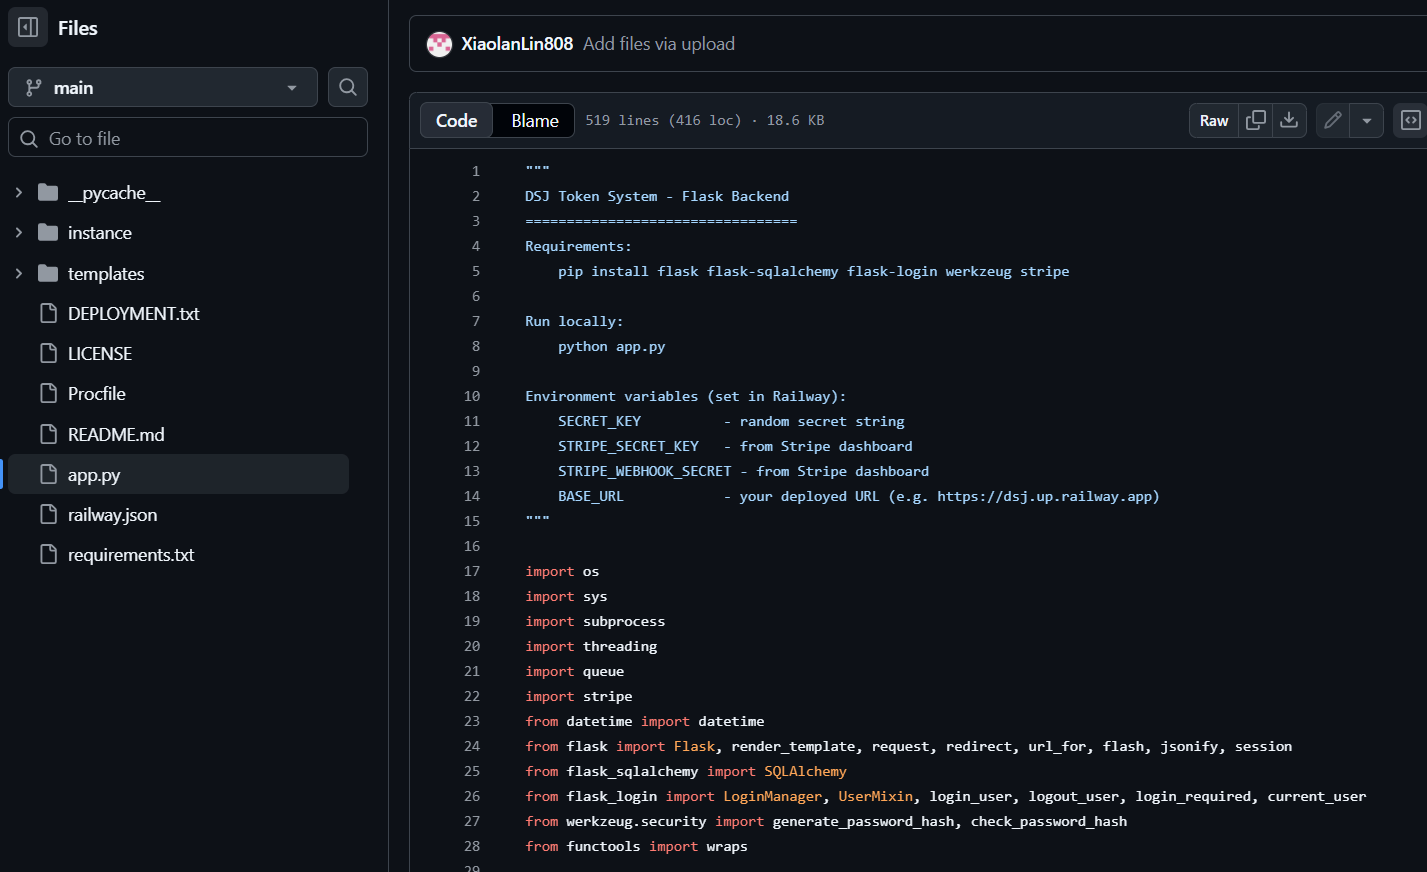
Task: Click the pencil edit file icon
Action: tap(1332, 120)
